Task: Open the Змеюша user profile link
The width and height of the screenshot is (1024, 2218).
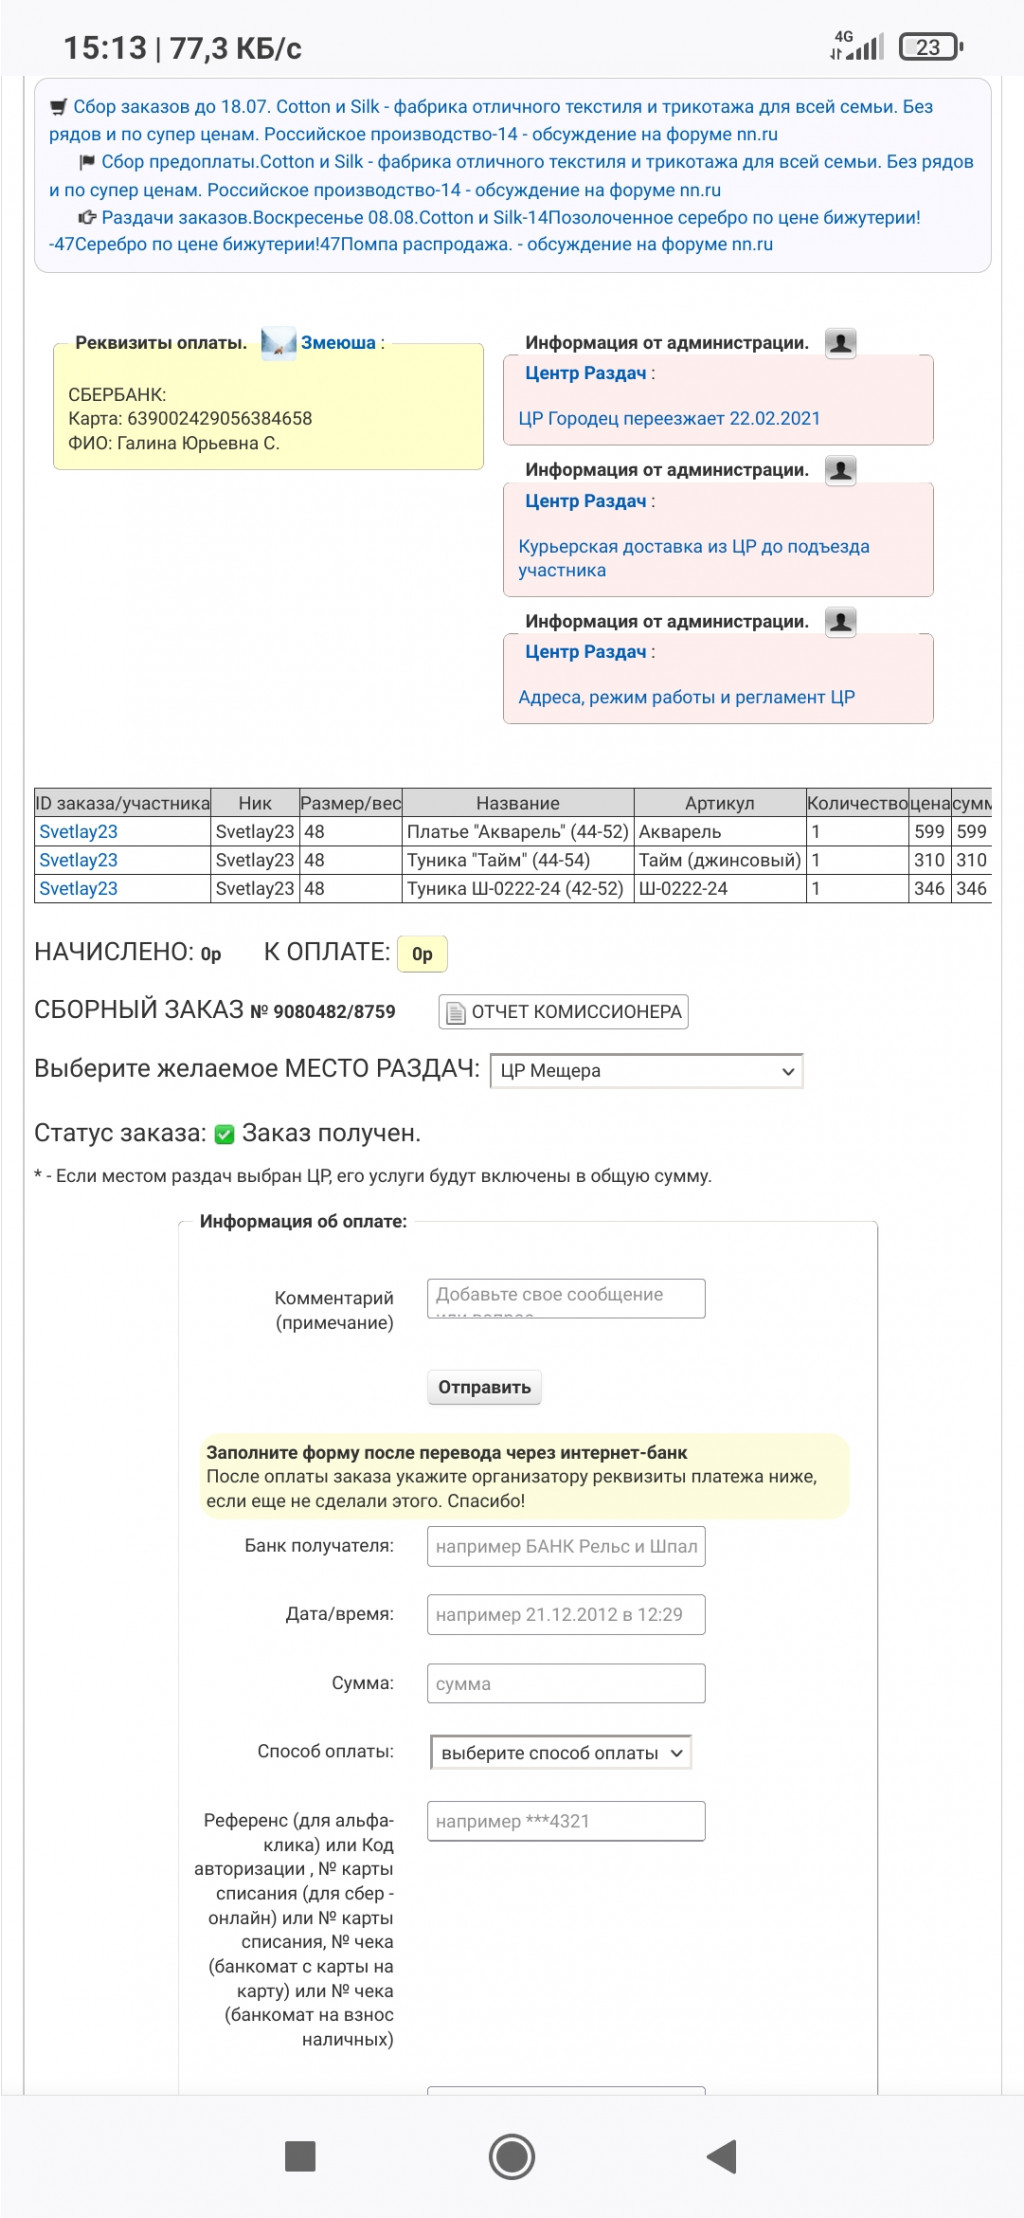Action: (x=338, y=343)
